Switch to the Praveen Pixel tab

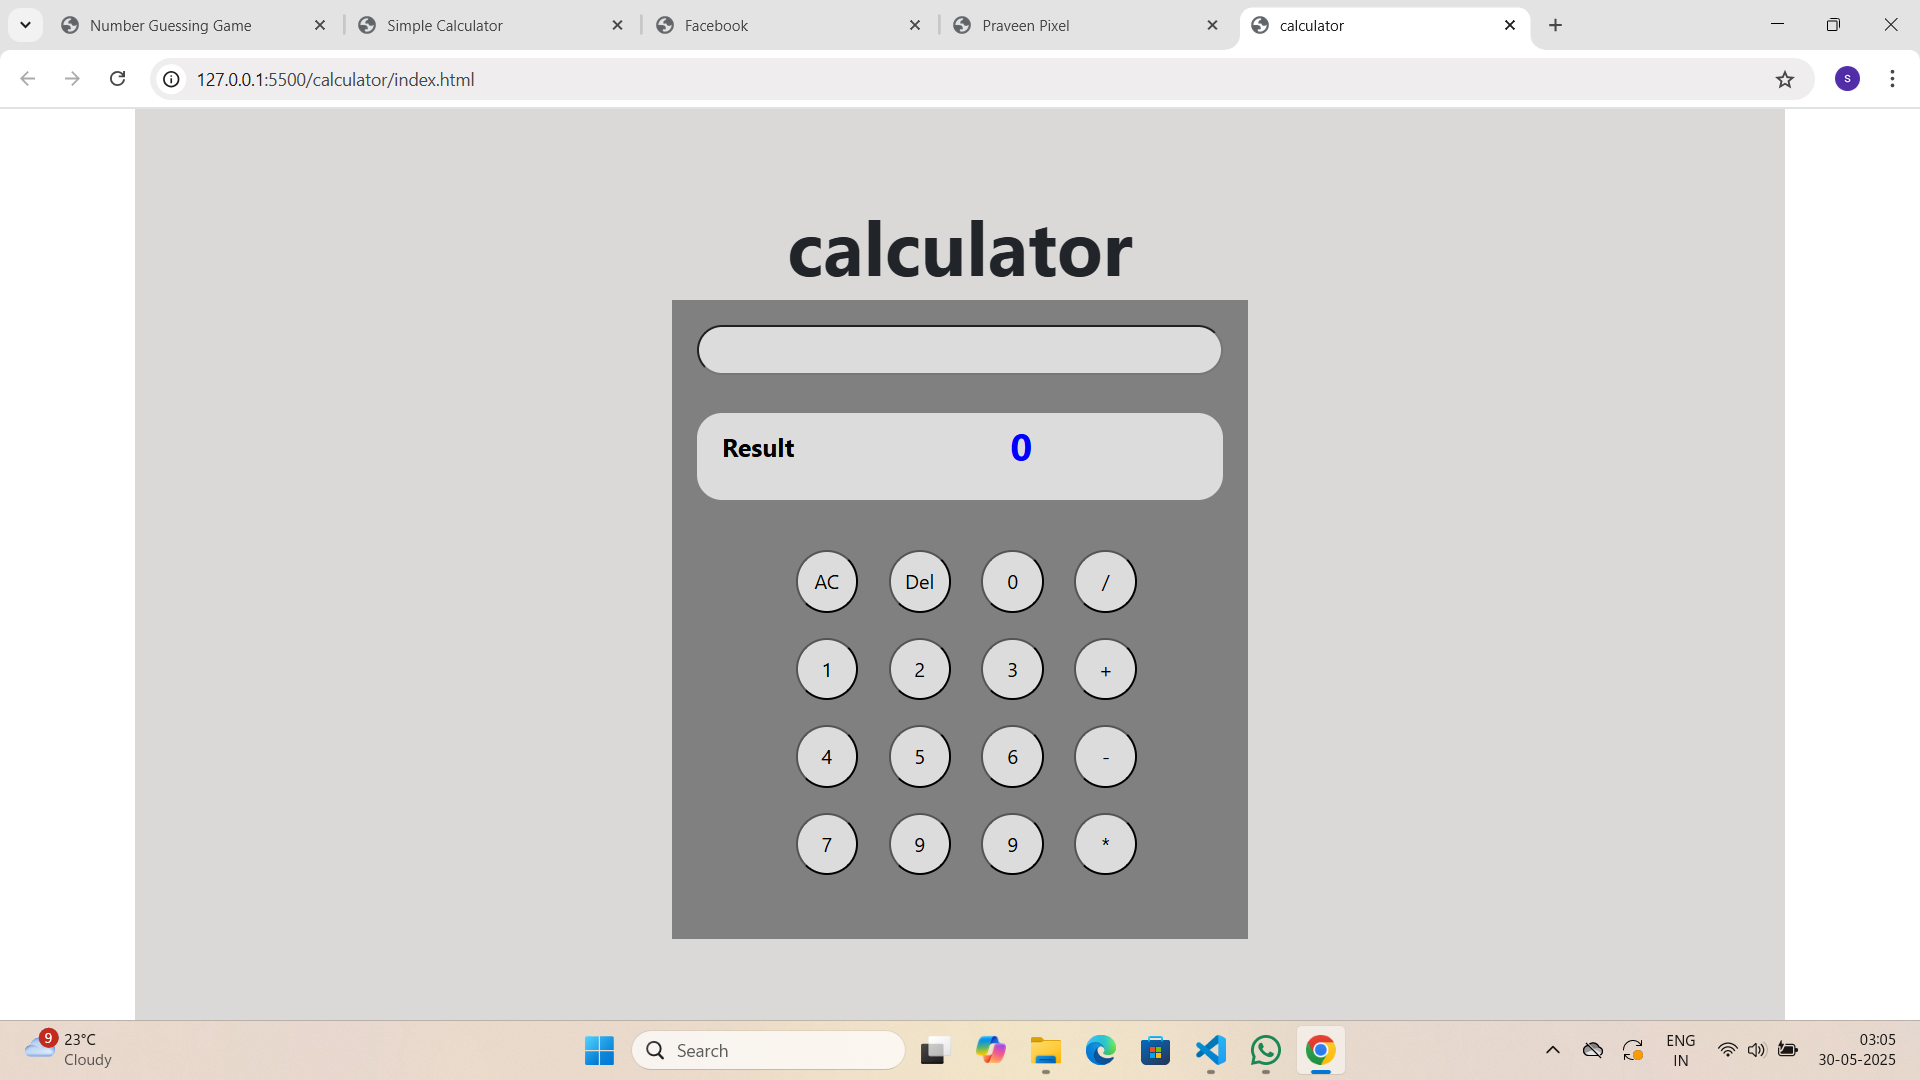point(1025,25)
